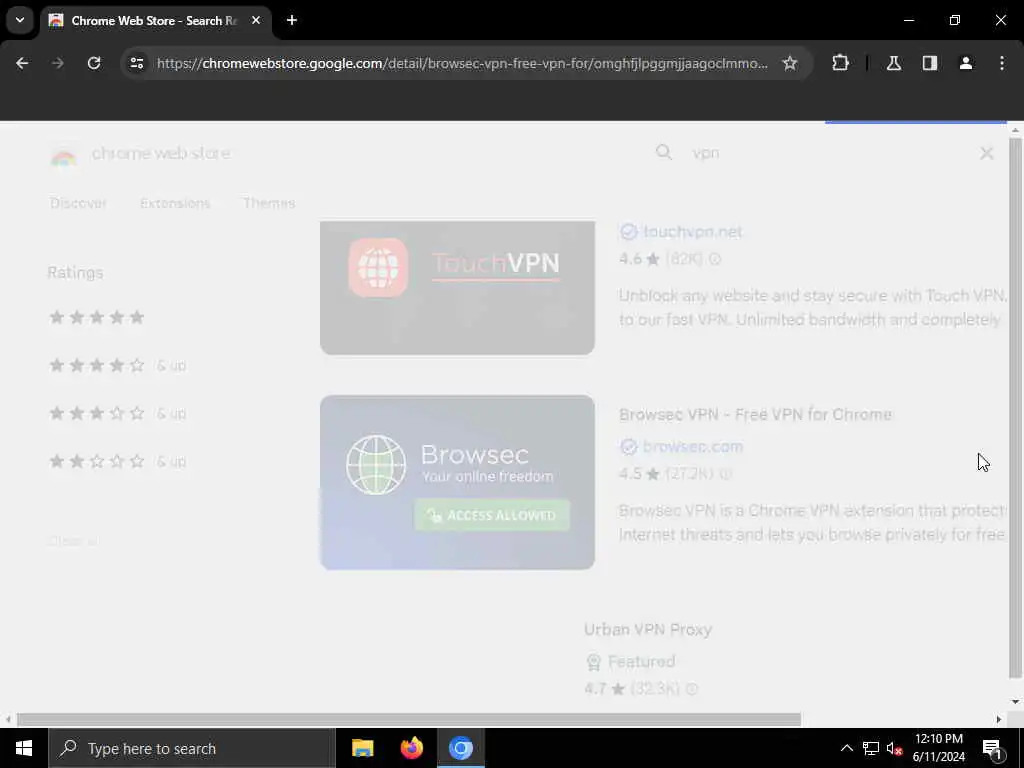
Task: Open the notification center icon
Action: coord(993,749)
